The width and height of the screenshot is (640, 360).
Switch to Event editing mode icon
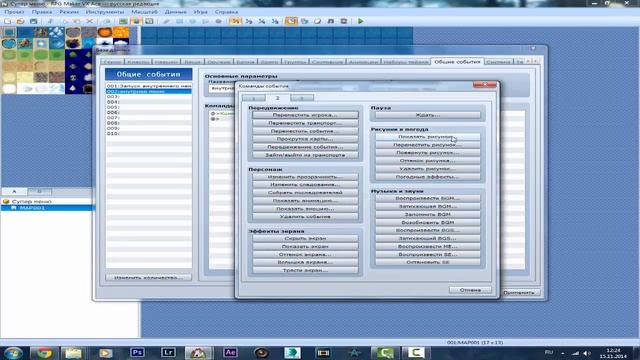coord(136,21)
